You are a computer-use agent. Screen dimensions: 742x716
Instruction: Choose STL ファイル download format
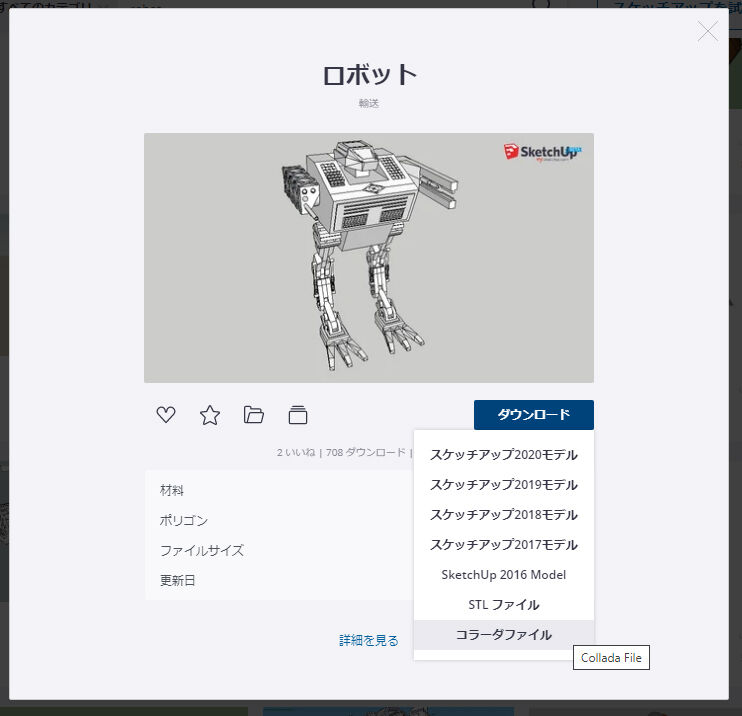click(x=504, y=605)
